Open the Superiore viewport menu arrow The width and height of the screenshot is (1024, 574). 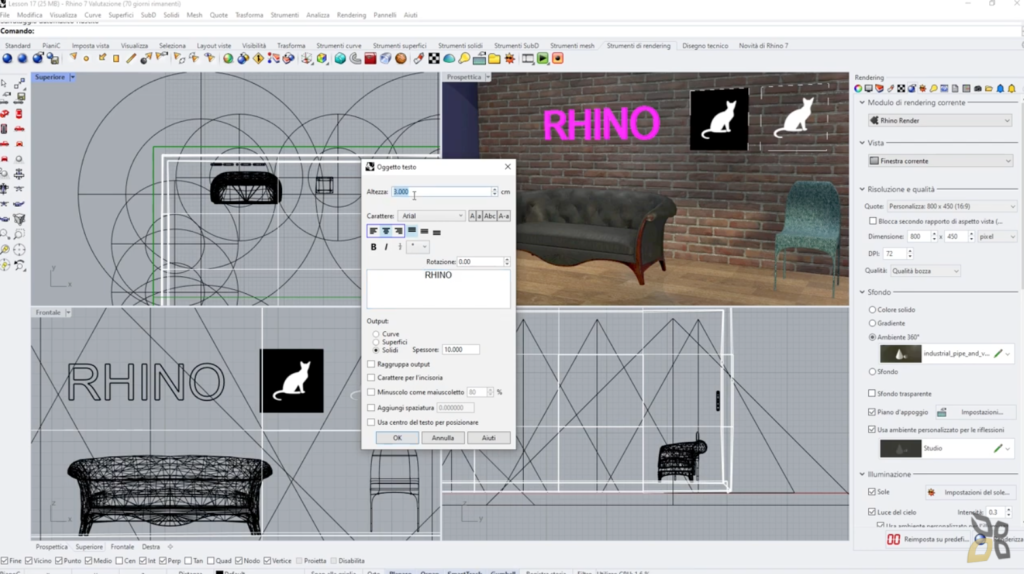pyautogui.click(x=72, y=77)
